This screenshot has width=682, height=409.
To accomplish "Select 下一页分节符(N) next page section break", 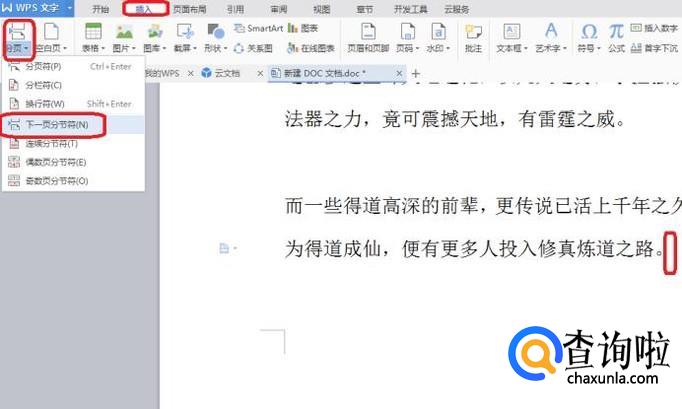I will (x=73, y=125).
